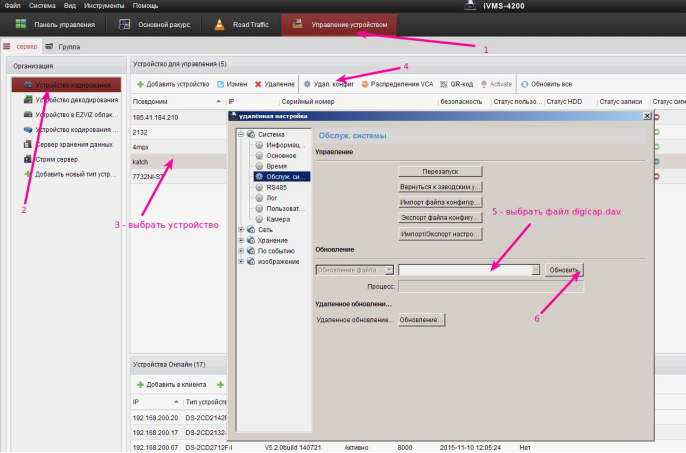The image size is (686, 453).
Task: Collapse the Система tree node
Action: click(240, 134)
